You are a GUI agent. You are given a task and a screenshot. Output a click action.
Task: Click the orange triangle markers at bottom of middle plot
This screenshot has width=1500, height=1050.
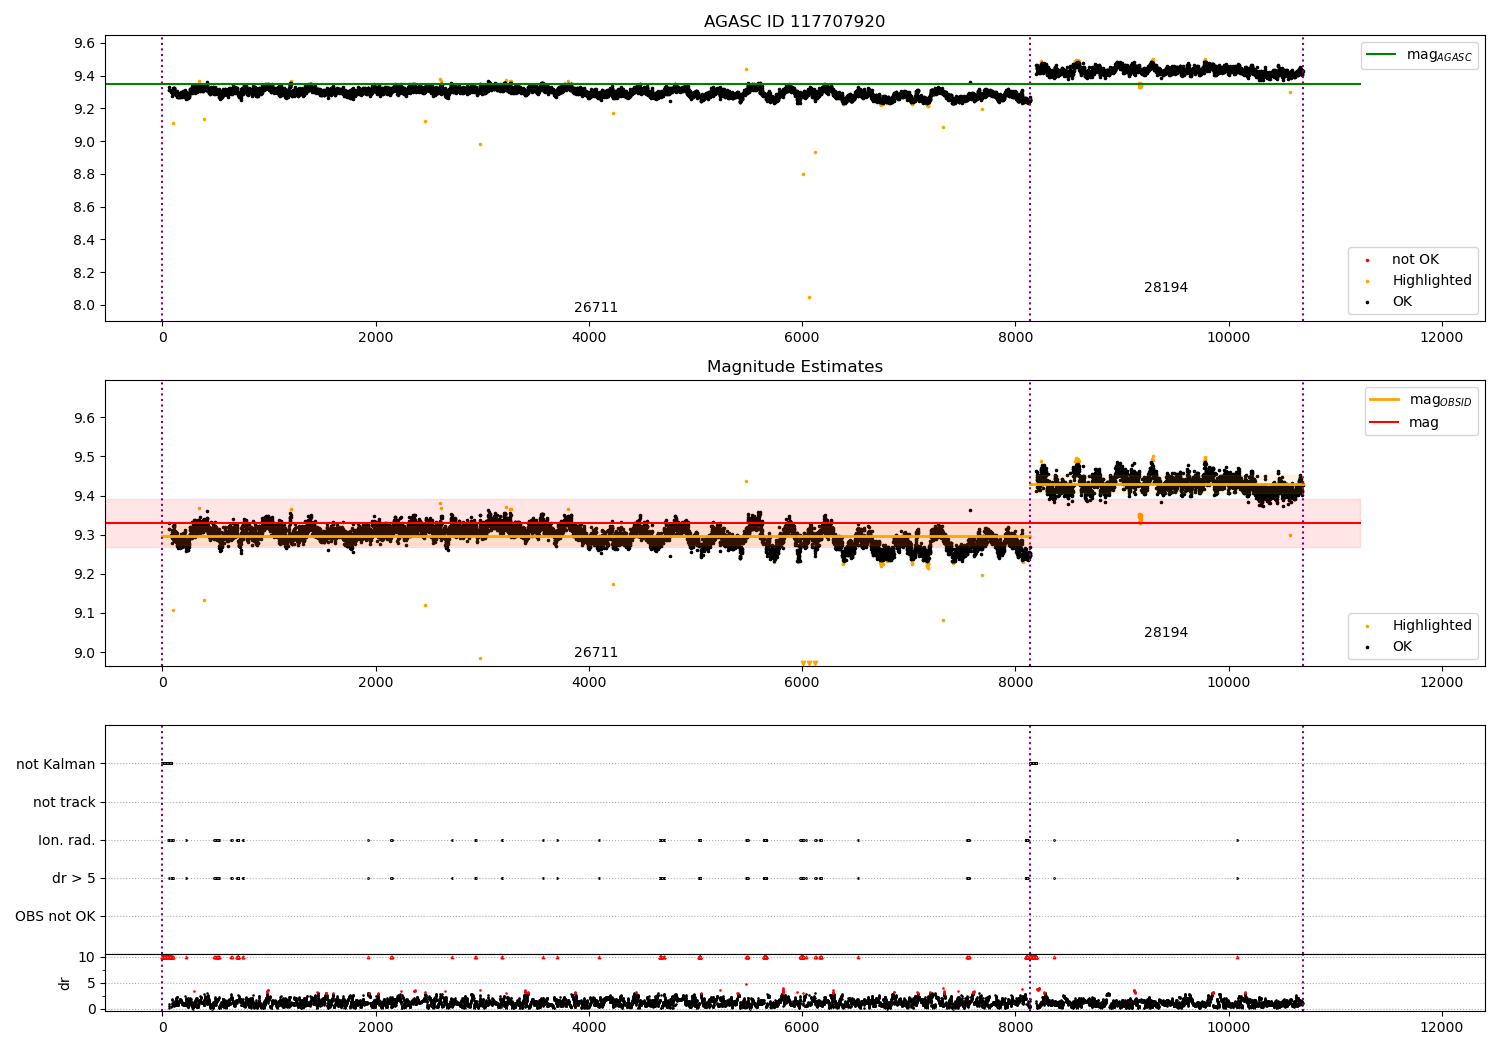(x=808, y=663)
